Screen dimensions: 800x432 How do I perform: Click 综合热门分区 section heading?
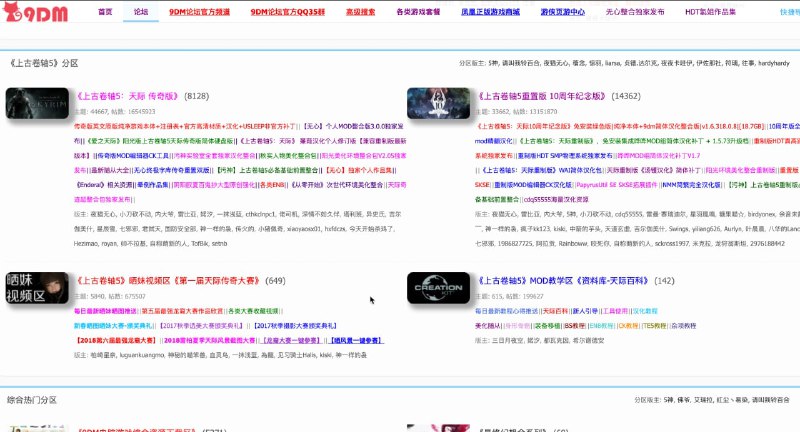point(32,400)
